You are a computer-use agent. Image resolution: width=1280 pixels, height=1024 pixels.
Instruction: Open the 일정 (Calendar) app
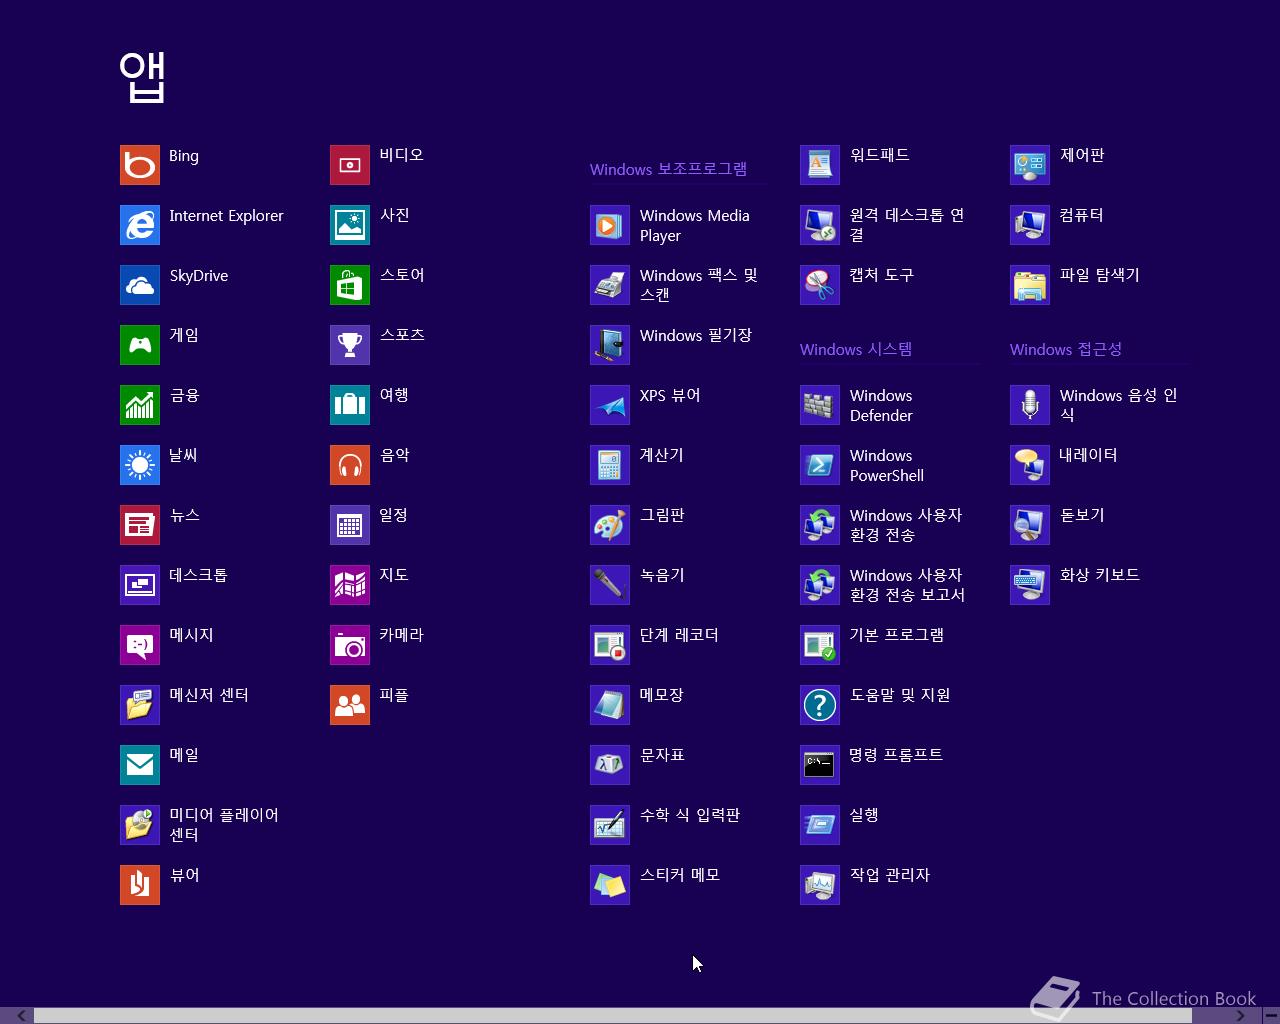[x=370, y=525]
